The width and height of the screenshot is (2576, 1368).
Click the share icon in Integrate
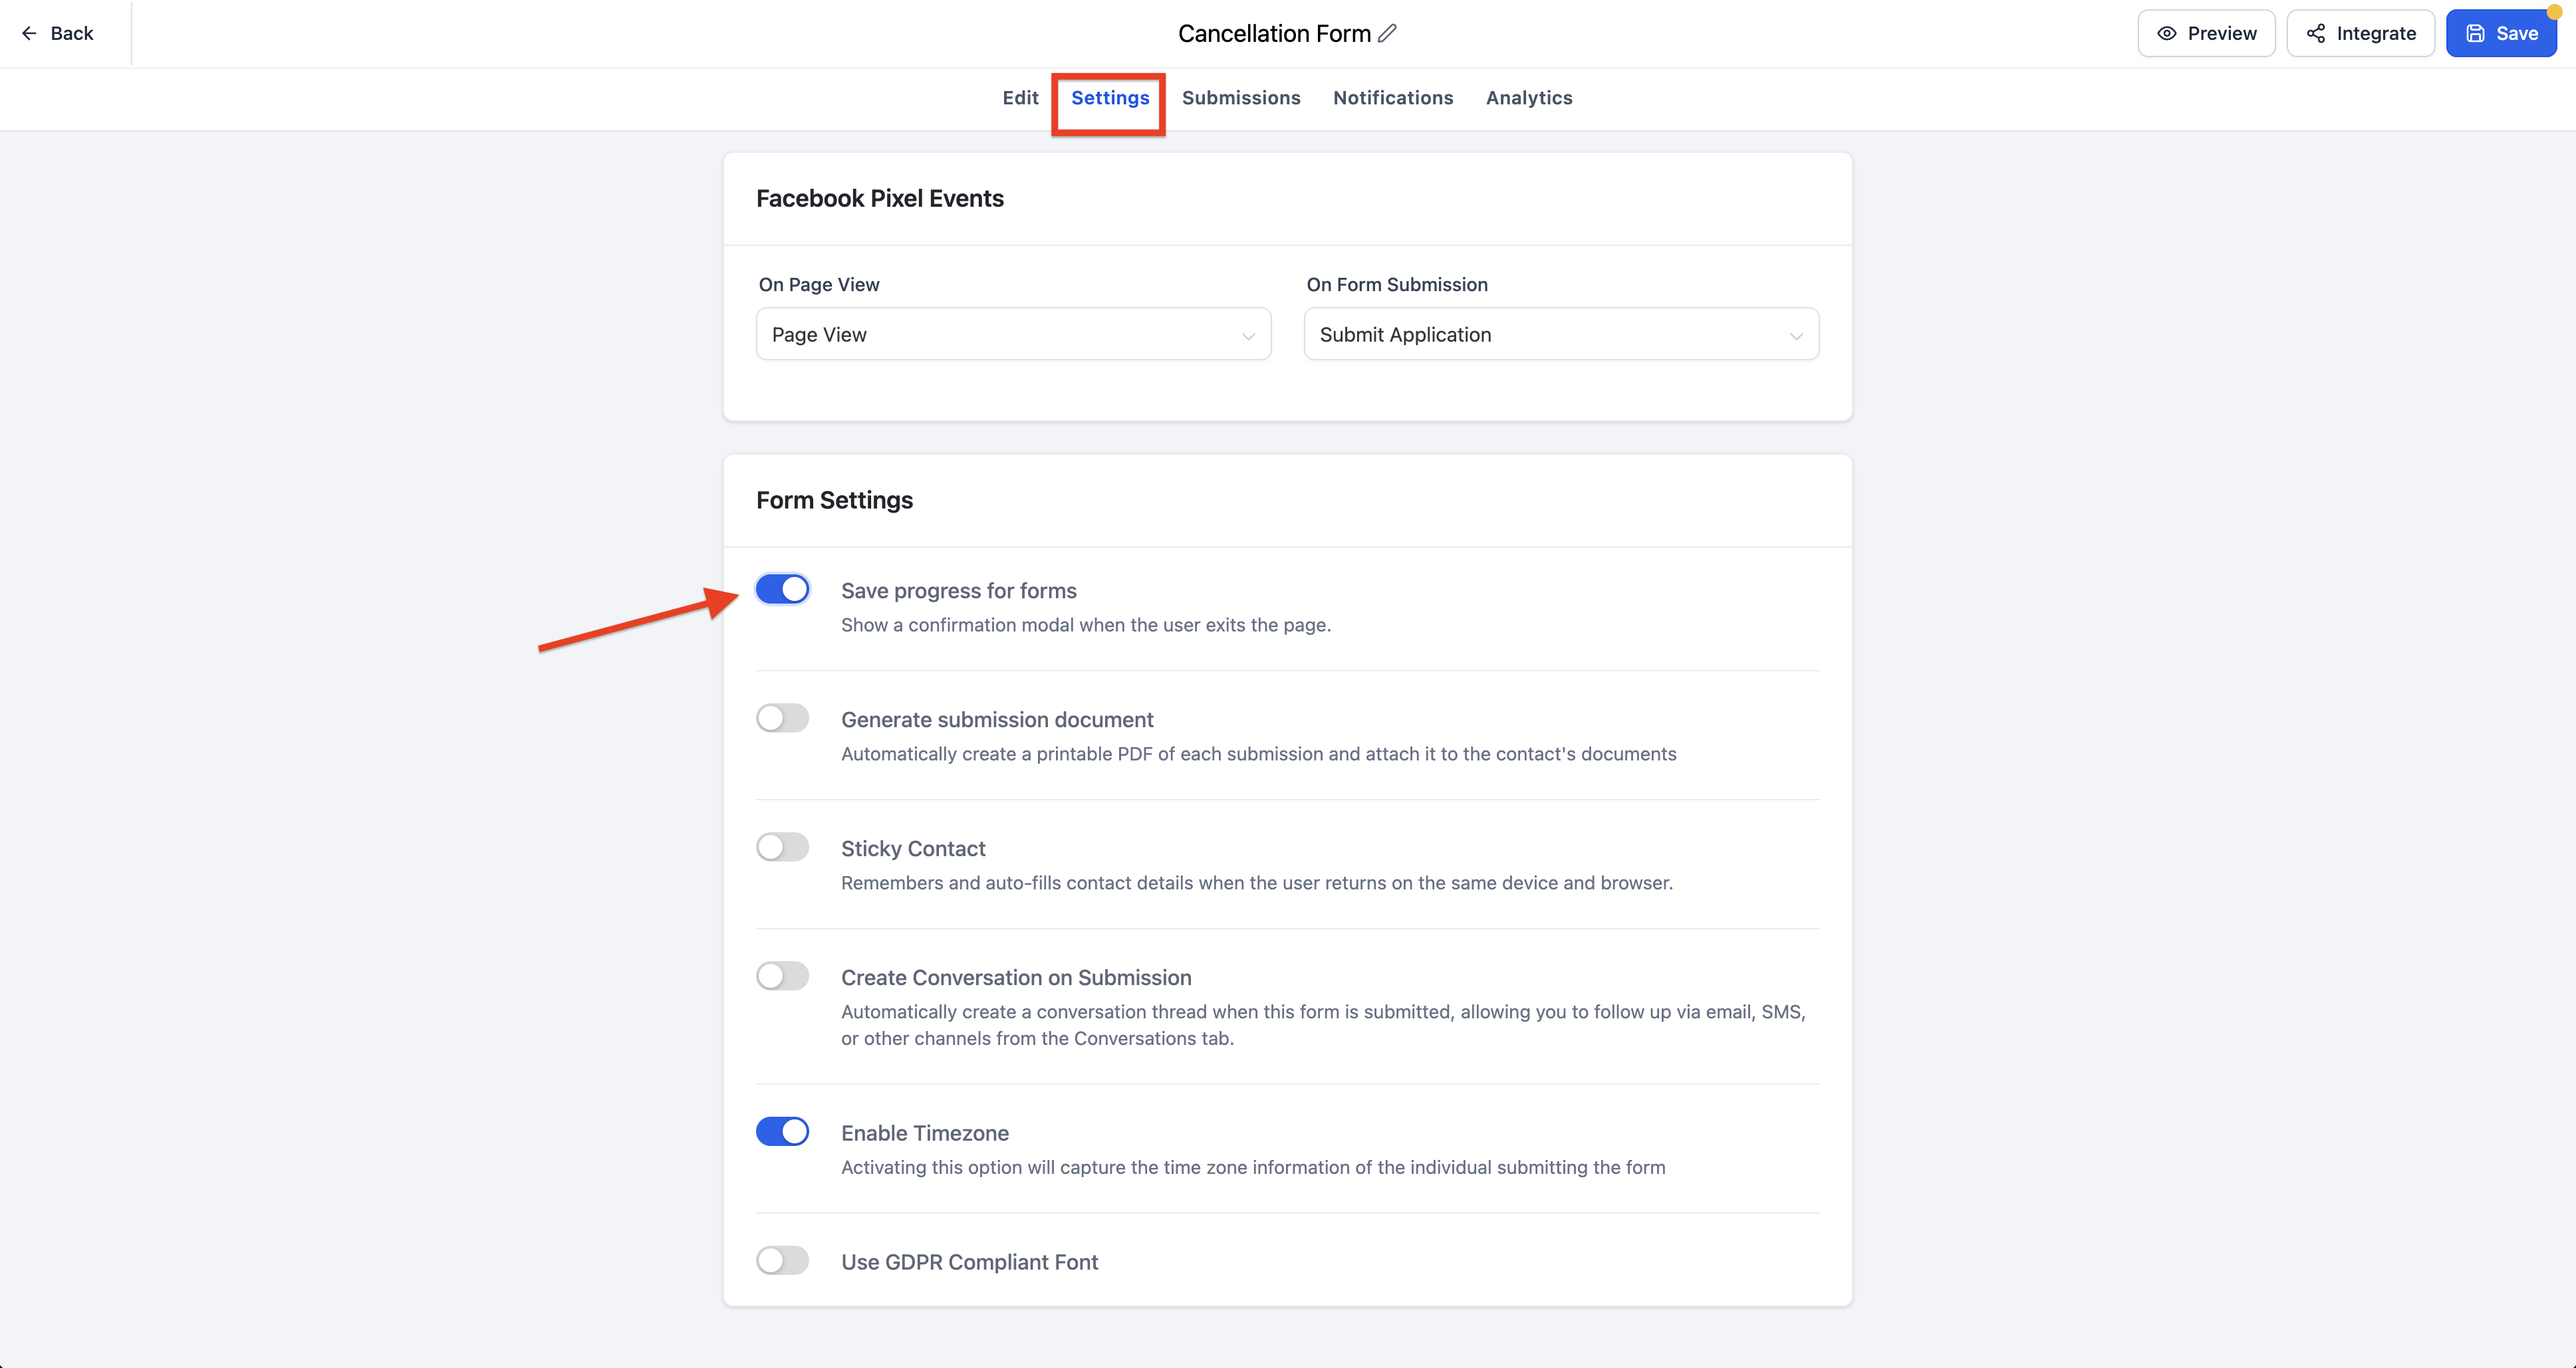(2315, 33)
